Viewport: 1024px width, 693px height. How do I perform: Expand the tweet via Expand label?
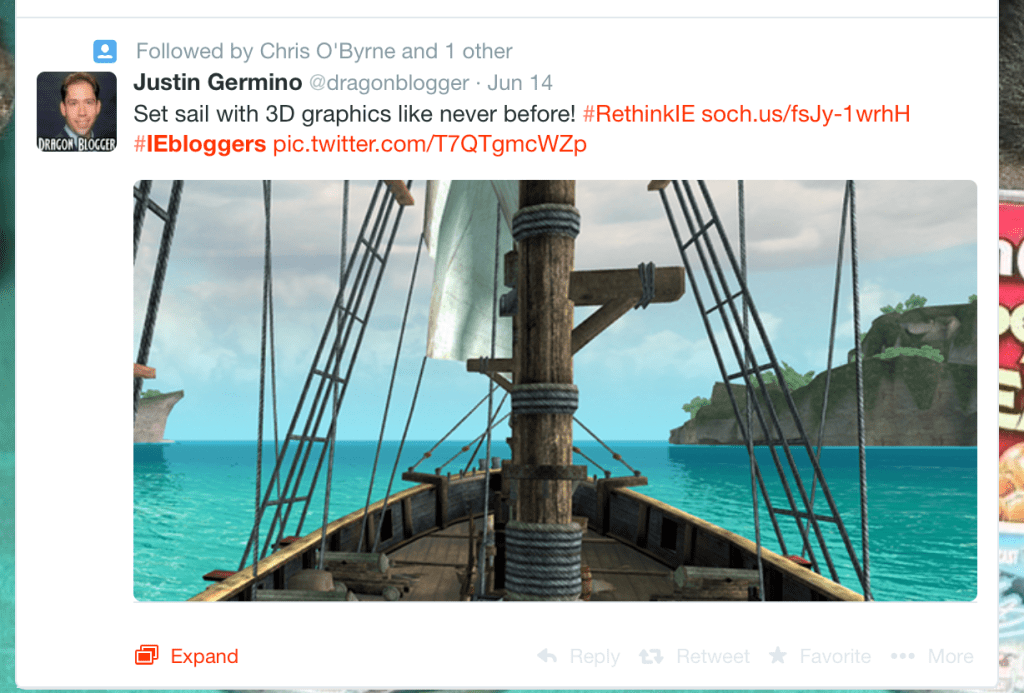coord(204,656)
